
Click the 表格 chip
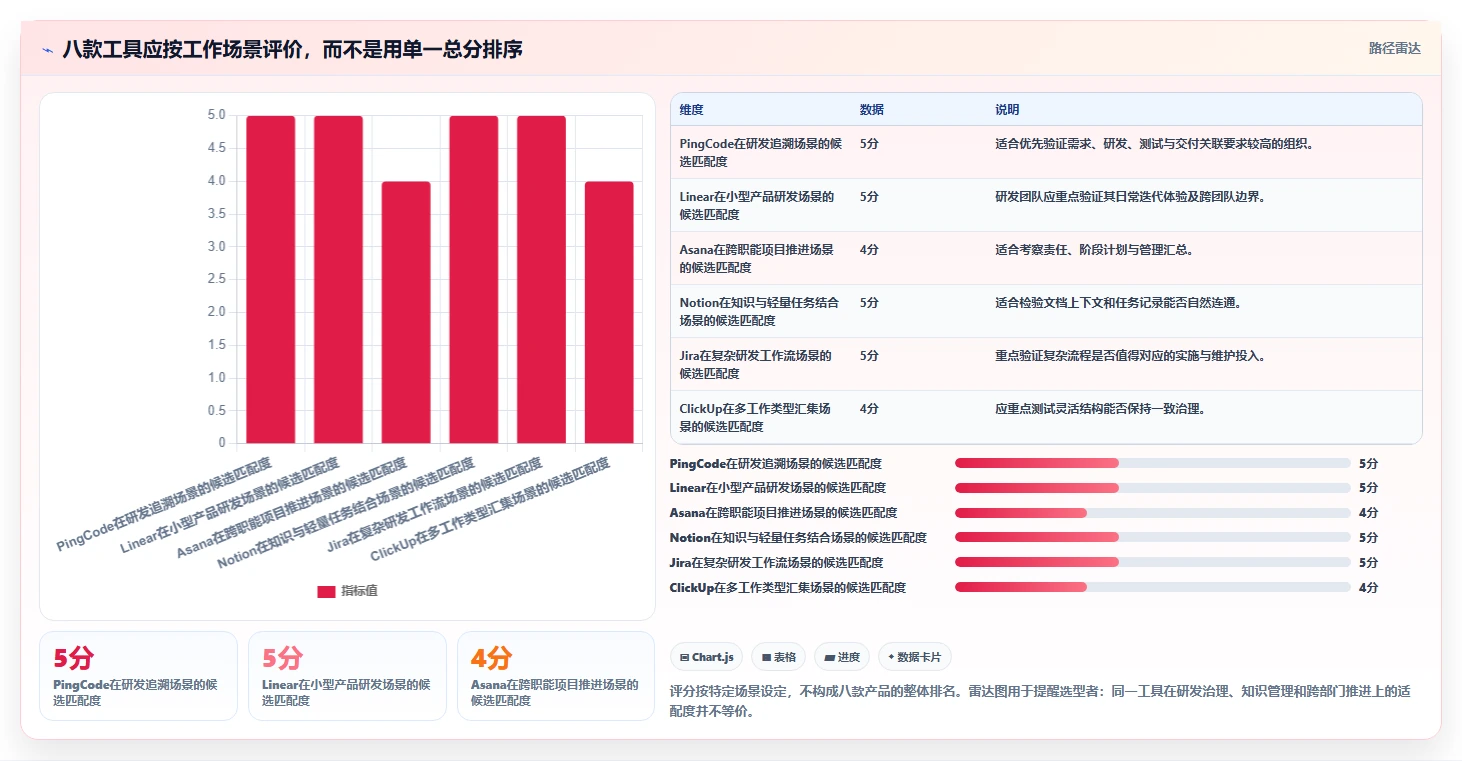(778, 657)
